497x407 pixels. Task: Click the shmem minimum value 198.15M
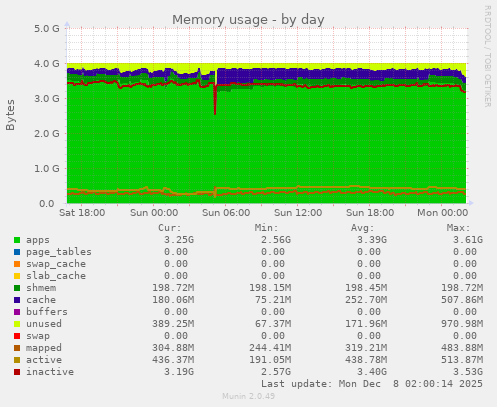(270, 288)
